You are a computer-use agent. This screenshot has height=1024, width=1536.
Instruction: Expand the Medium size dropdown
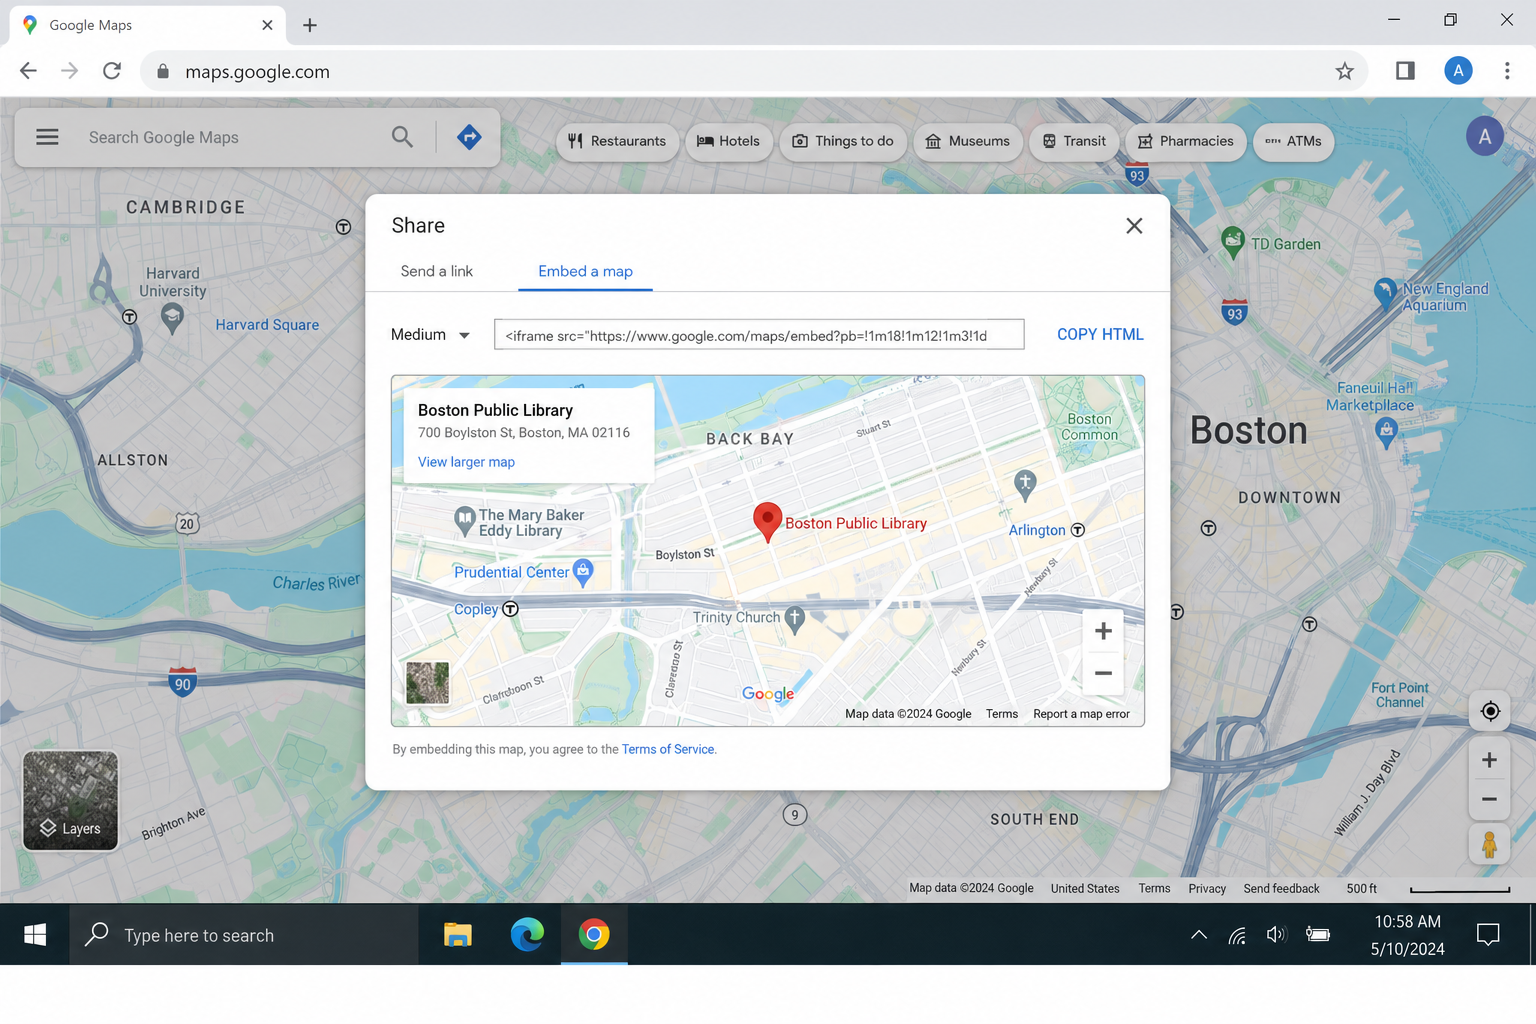click(x=430, y=335)
